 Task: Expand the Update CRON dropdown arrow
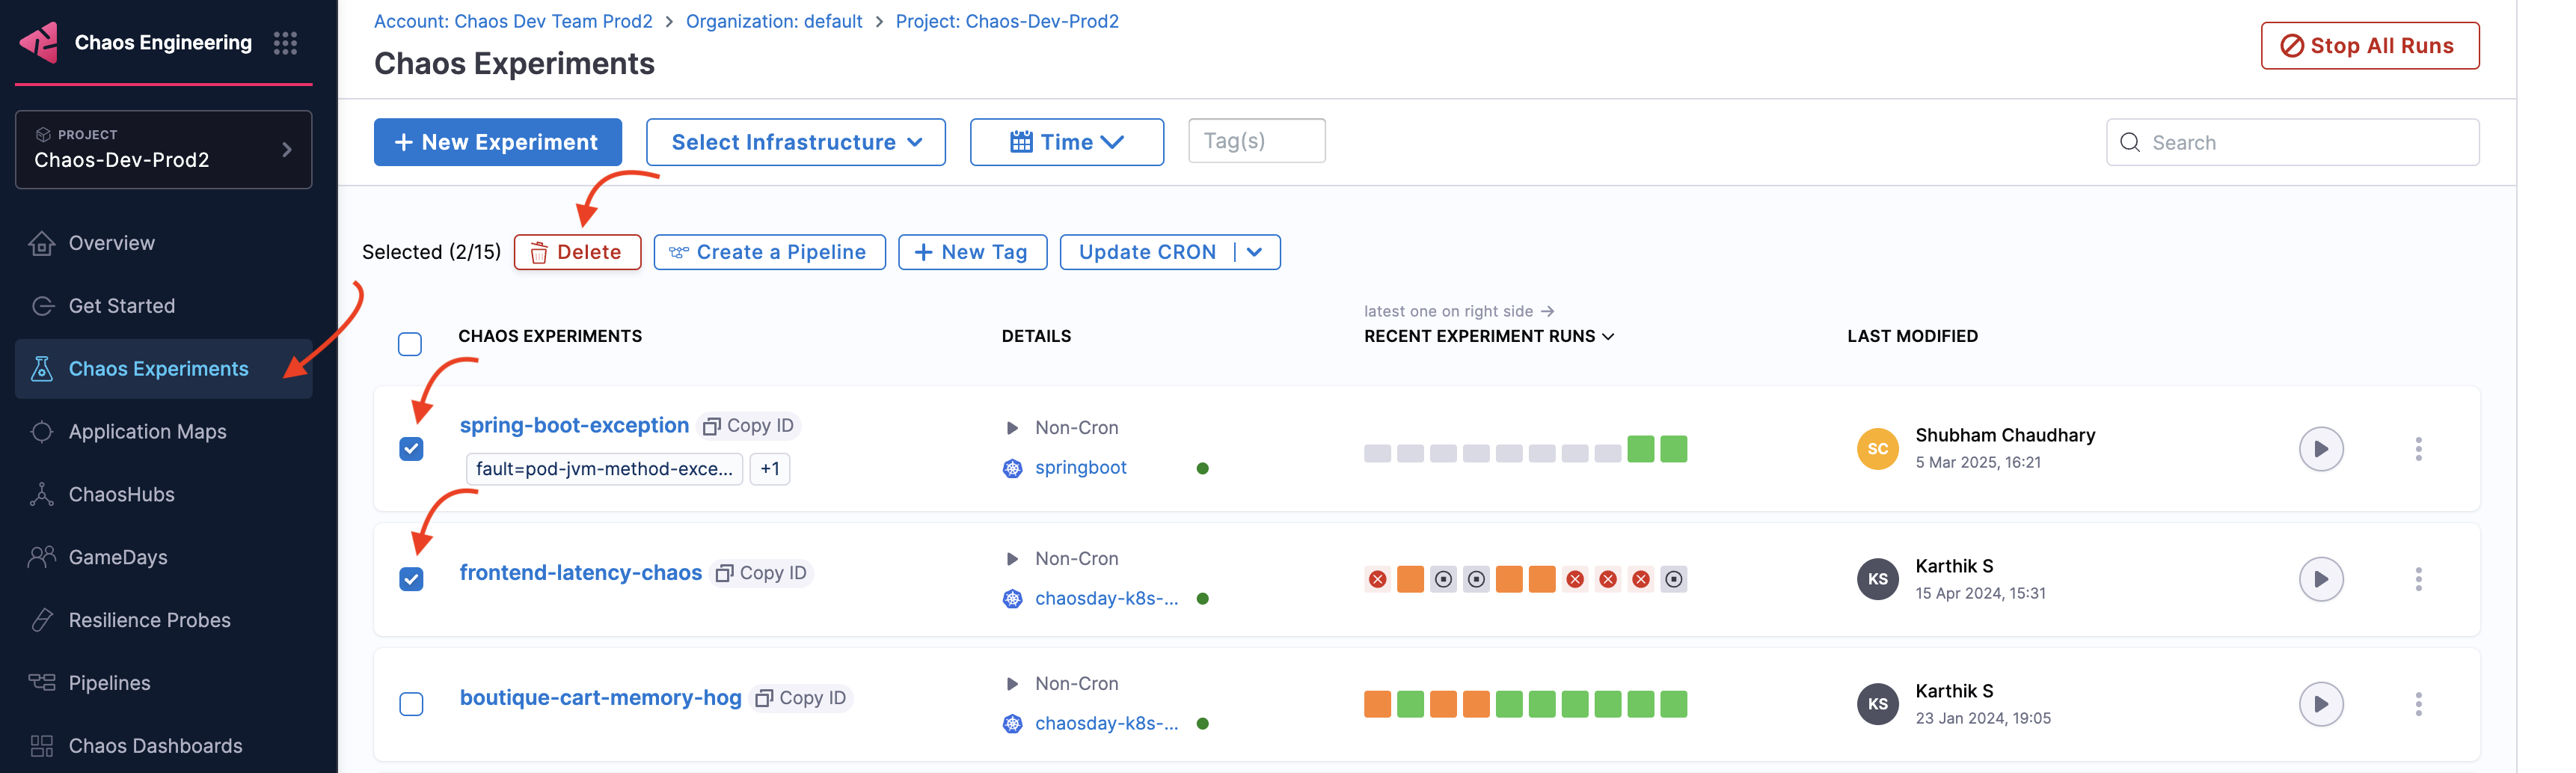pyautogui.click(x=1256, y=251)
